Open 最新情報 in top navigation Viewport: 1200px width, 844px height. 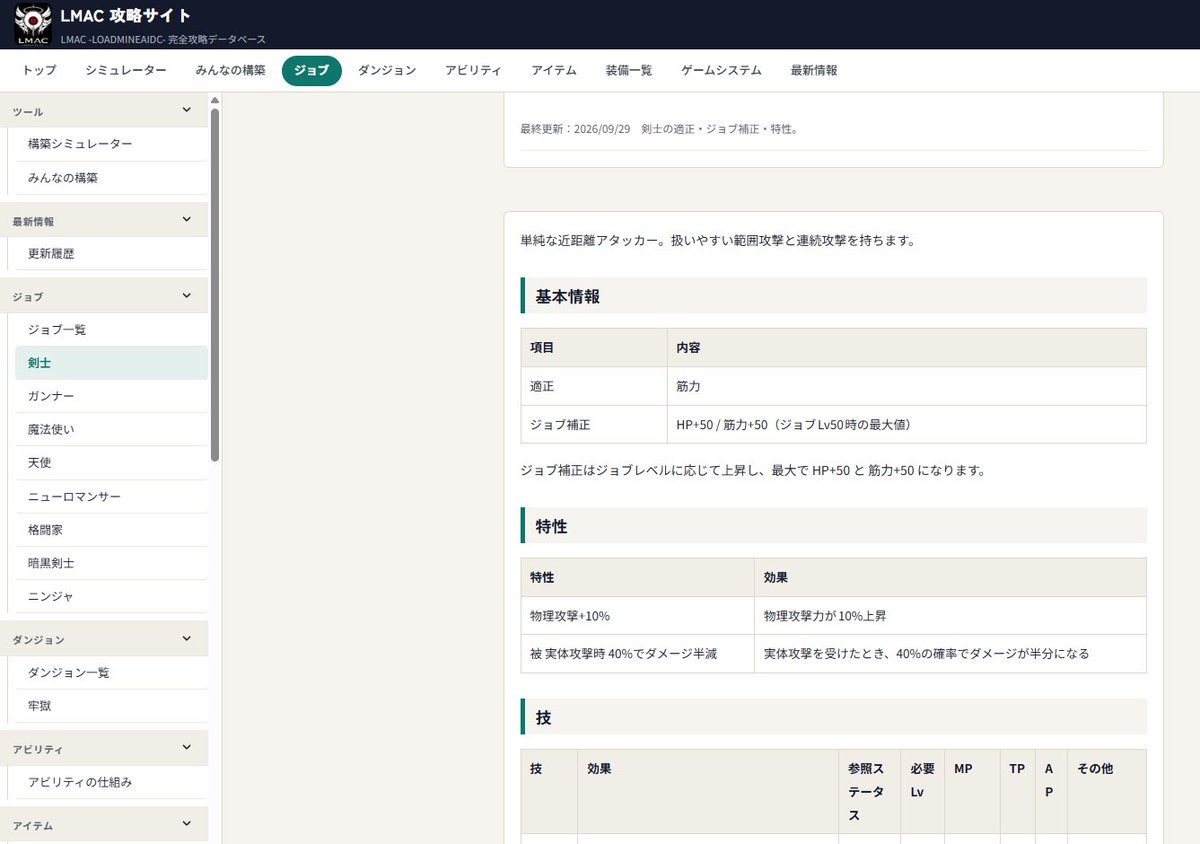814,71
